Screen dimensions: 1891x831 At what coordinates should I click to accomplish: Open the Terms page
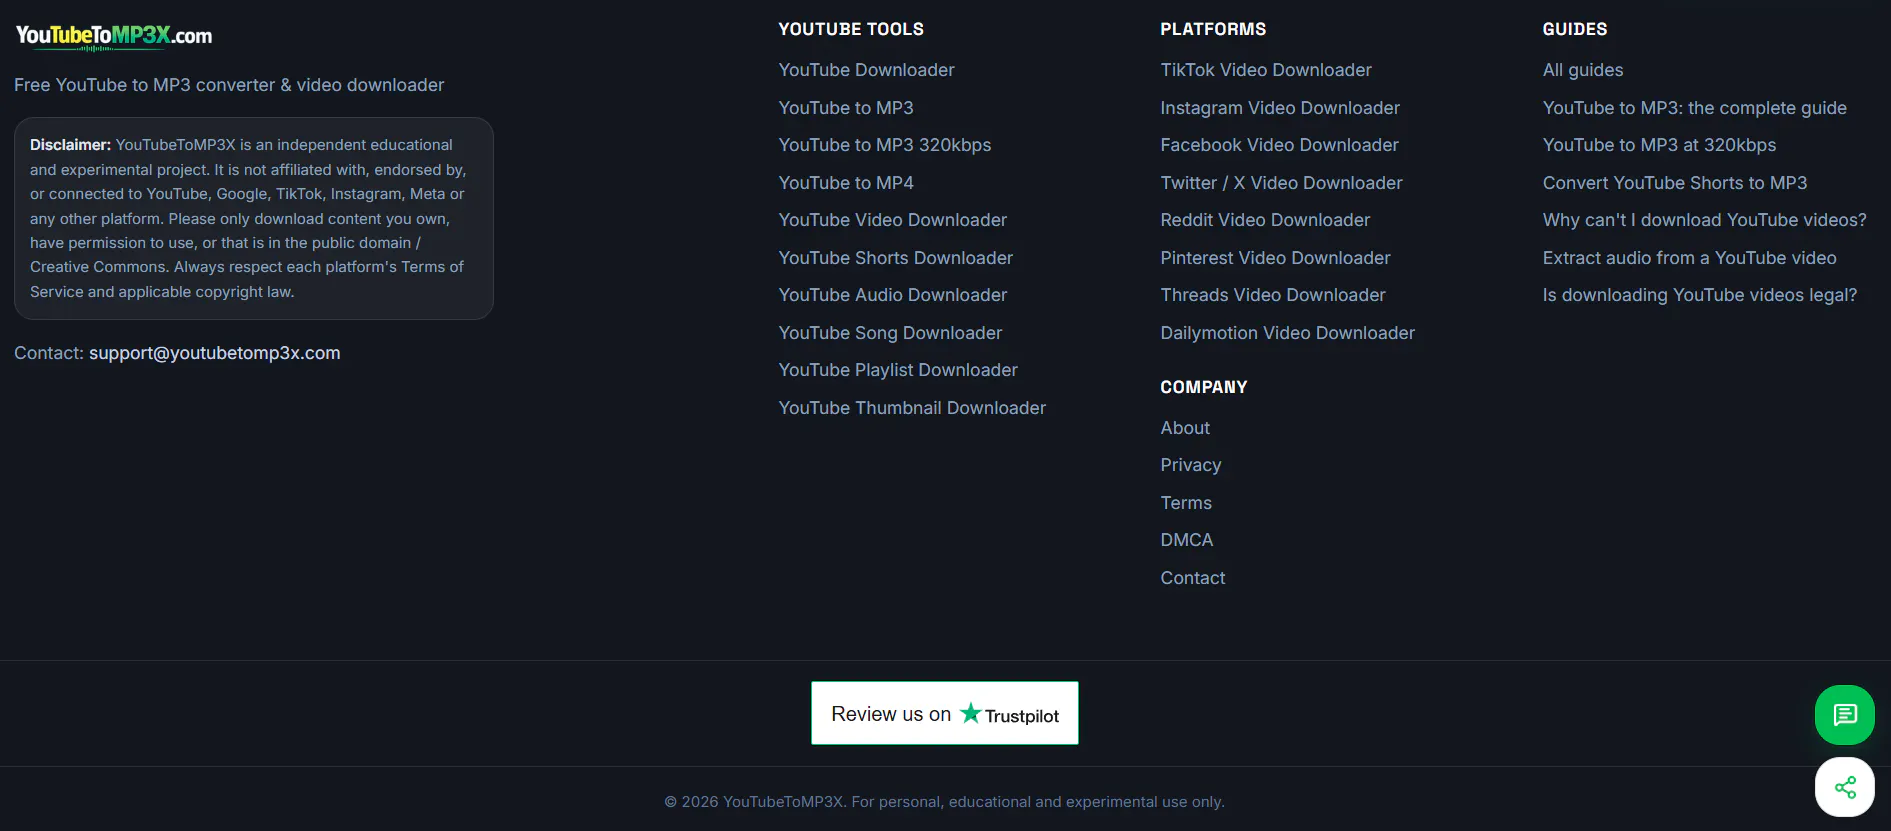(x=1186, y=503)
